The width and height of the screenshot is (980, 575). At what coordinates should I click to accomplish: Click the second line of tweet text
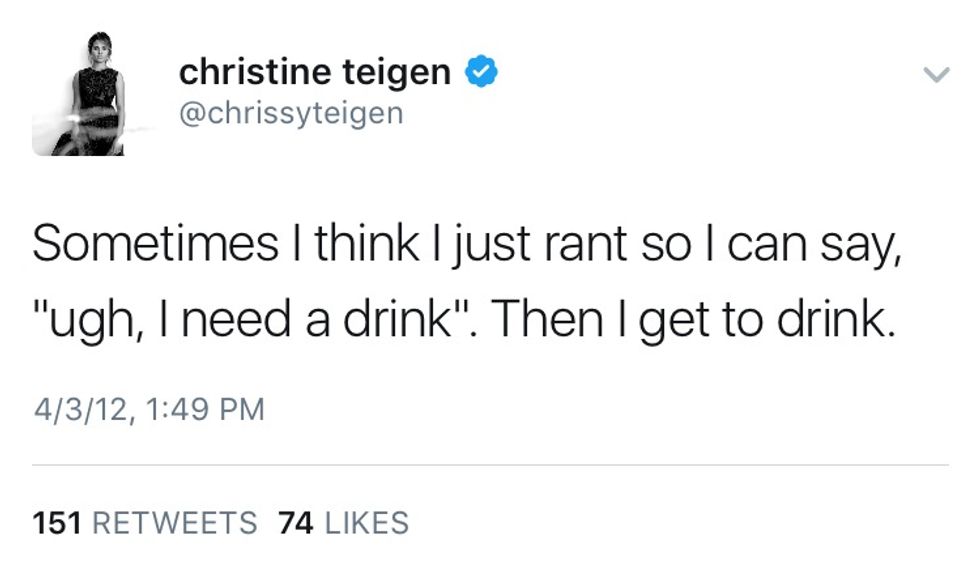coord(462,320)
